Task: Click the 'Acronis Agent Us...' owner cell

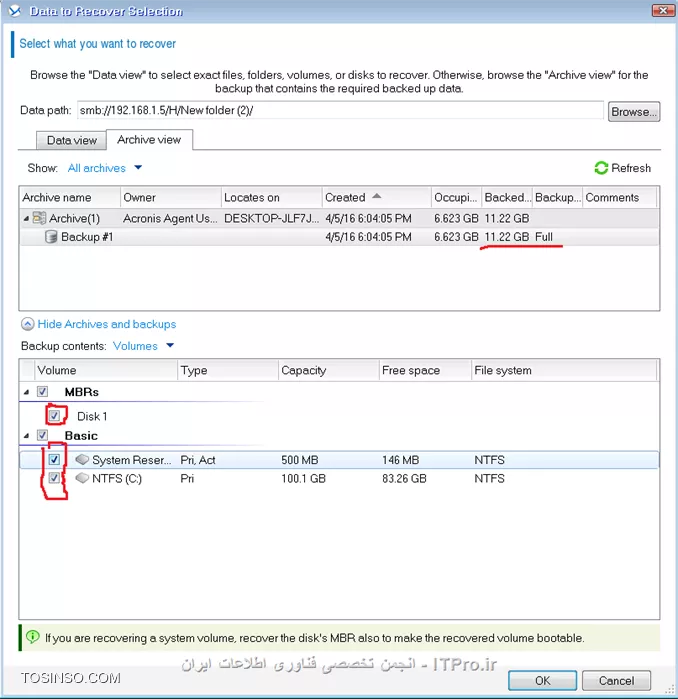Action: point(170,218)
